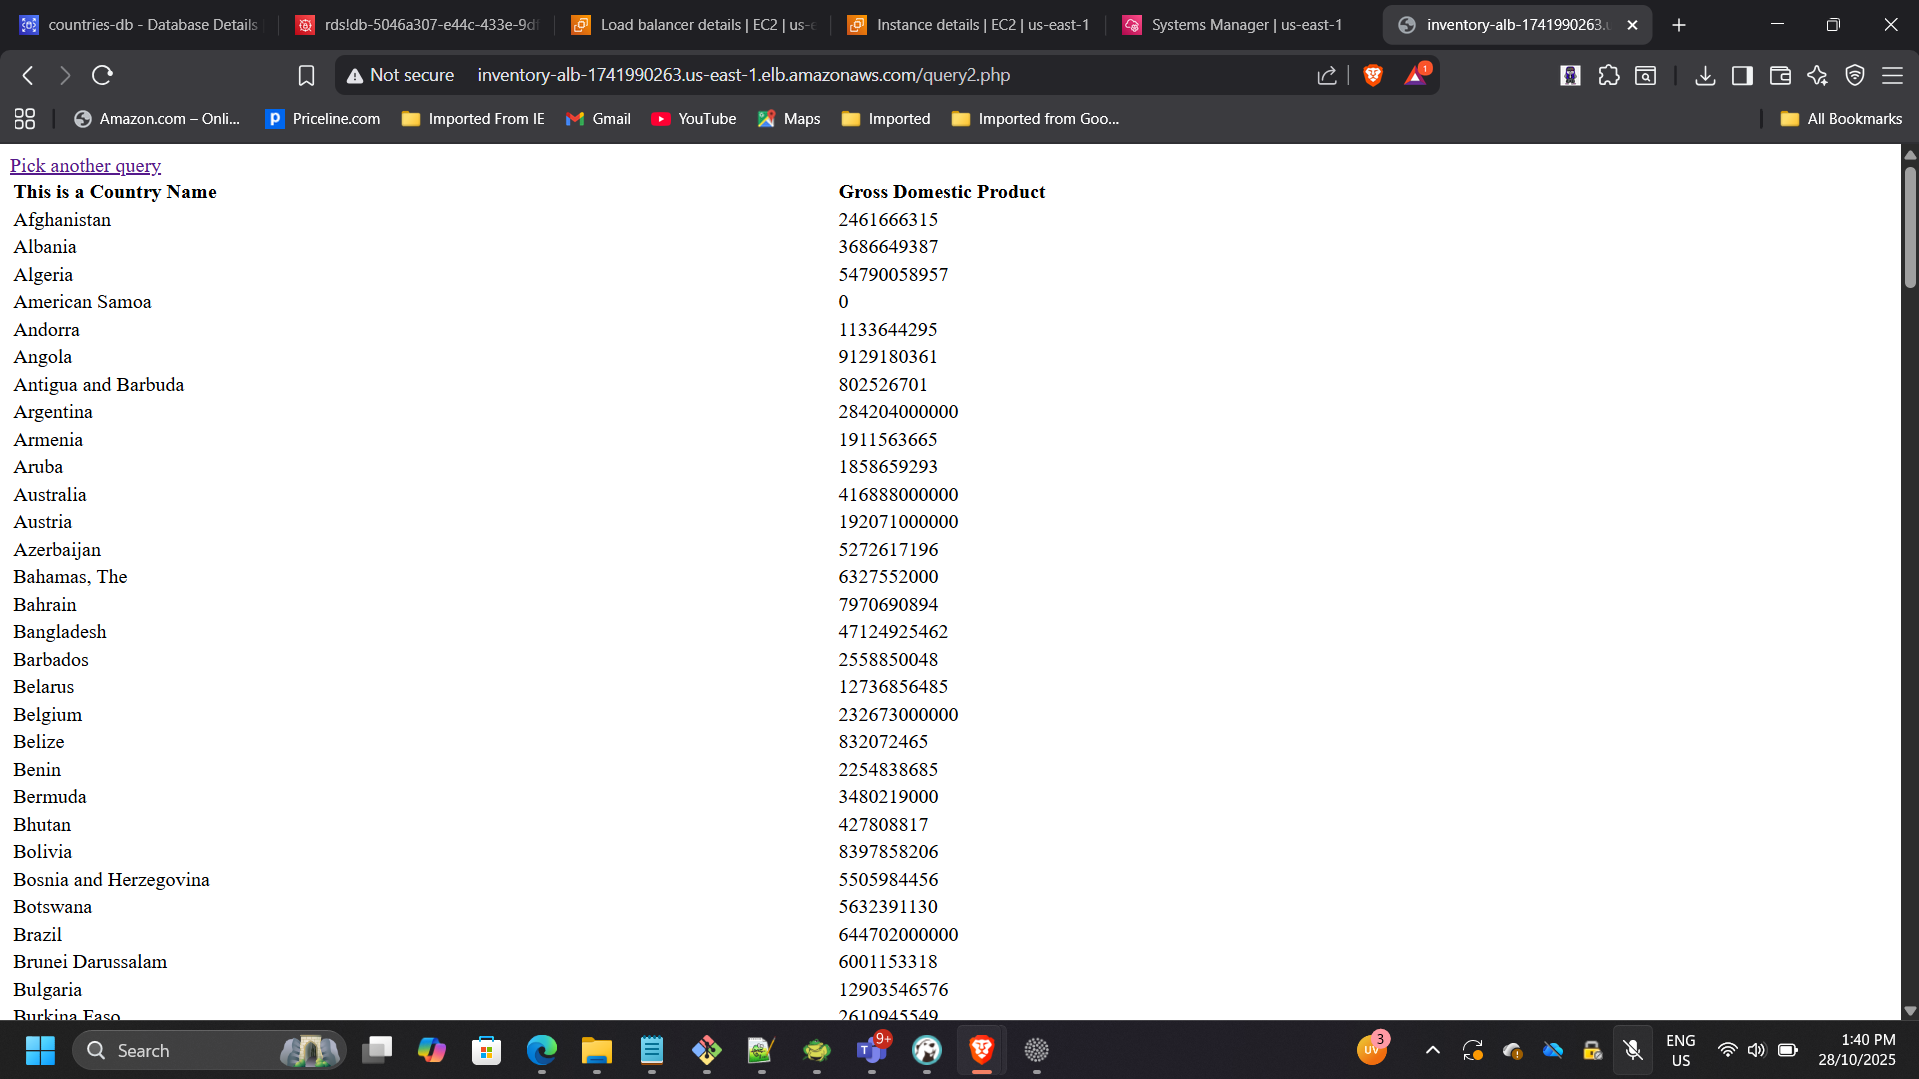Viewport: 1919px width, 1079px height.
Task: Toggle the muted microphone in the system tray
Action: click(1633, 1050)
